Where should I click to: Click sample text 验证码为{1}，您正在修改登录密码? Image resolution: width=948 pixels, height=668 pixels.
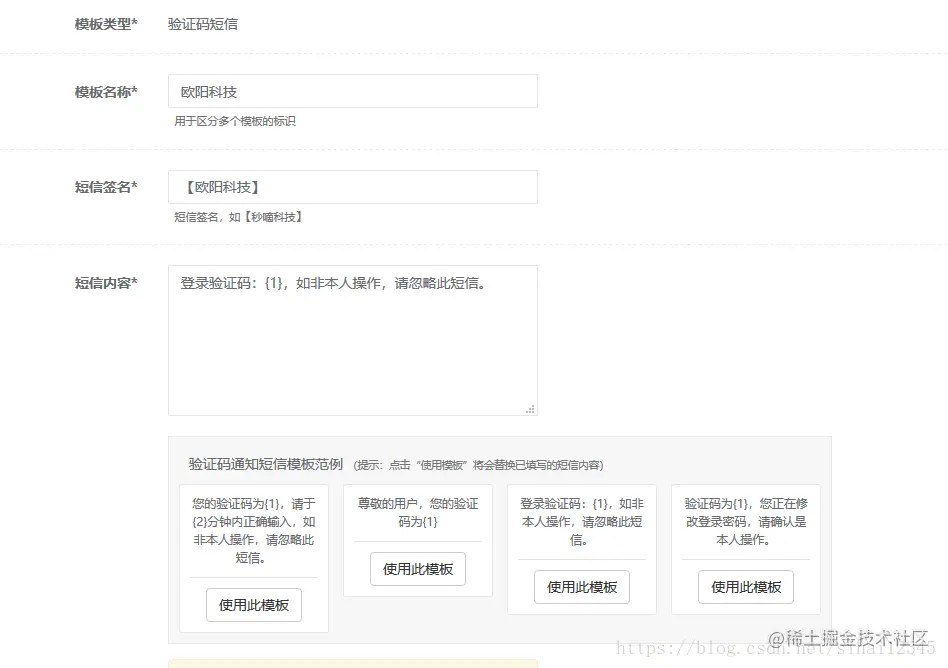coord(746,521)
